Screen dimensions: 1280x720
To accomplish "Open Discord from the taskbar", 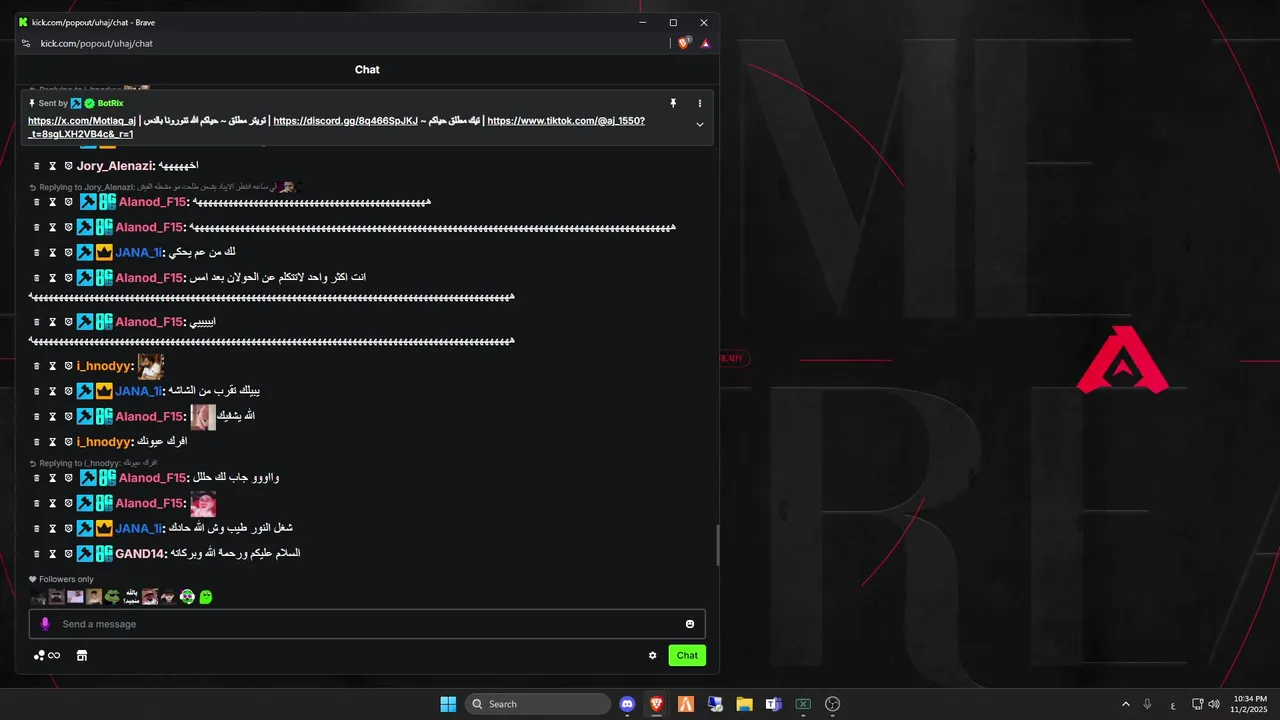I will (x=627, y=704).
